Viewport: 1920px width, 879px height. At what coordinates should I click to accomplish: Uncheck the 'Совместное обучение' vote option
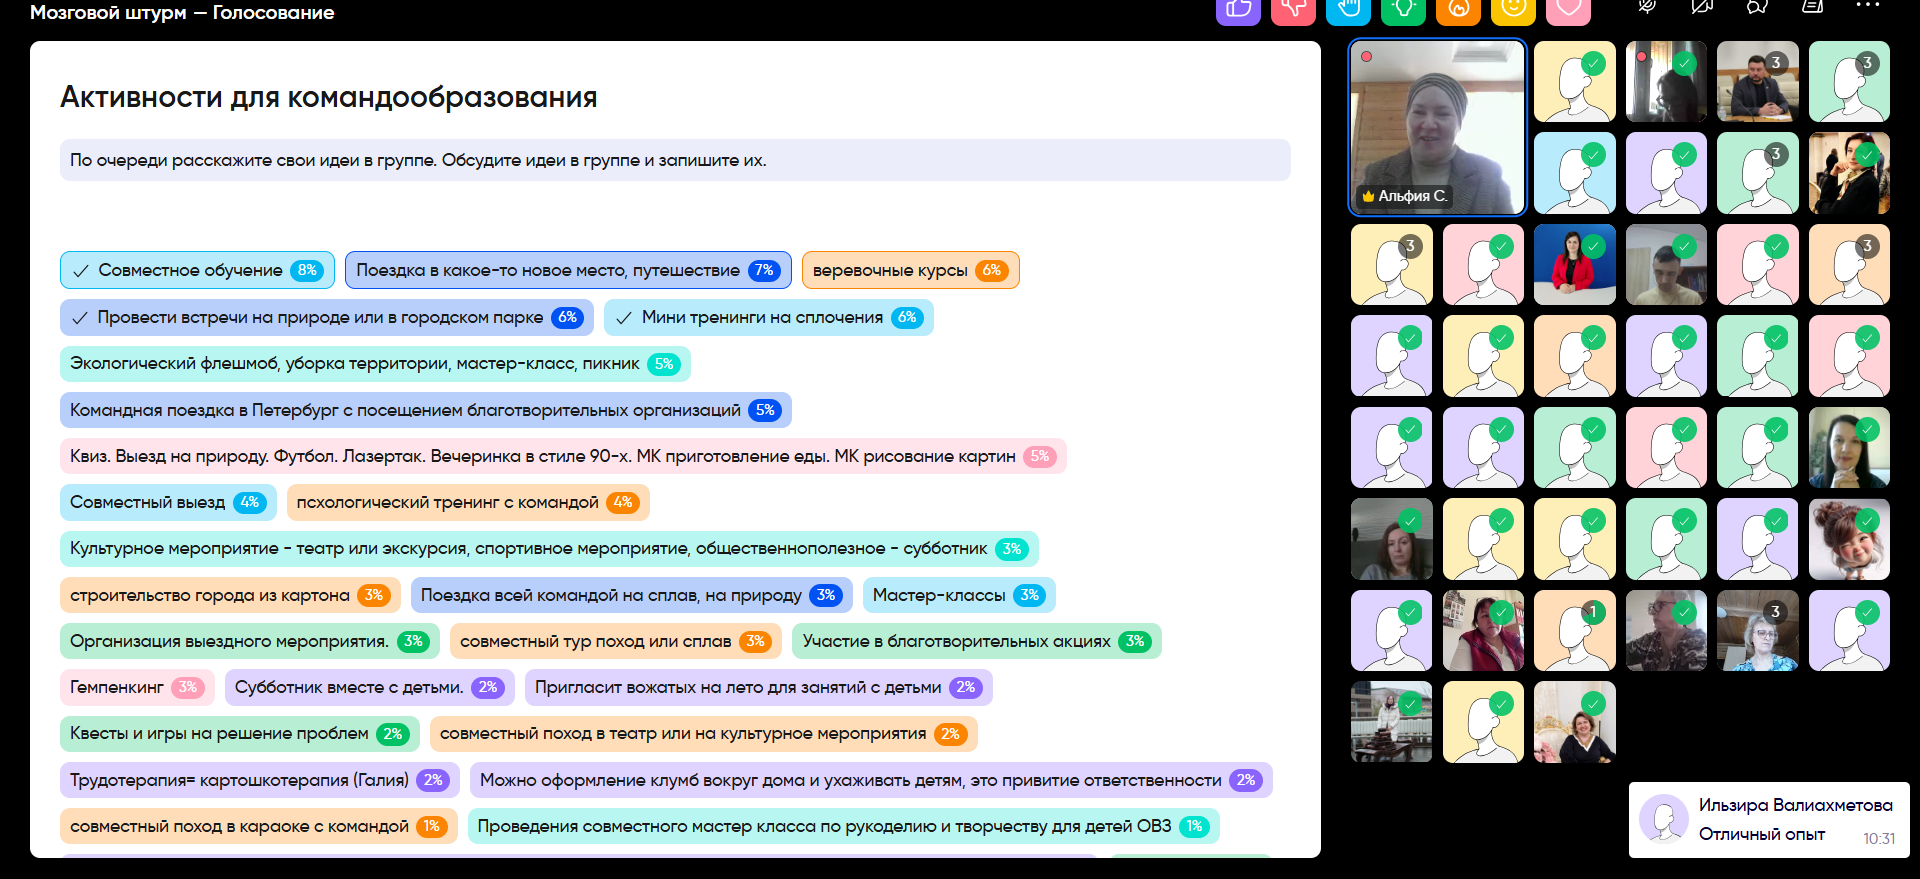coord(197,270)
